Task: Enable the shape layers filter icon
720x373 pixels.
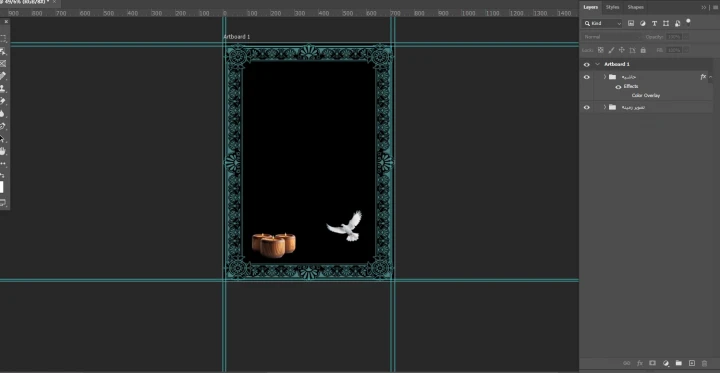Action: 666,23
